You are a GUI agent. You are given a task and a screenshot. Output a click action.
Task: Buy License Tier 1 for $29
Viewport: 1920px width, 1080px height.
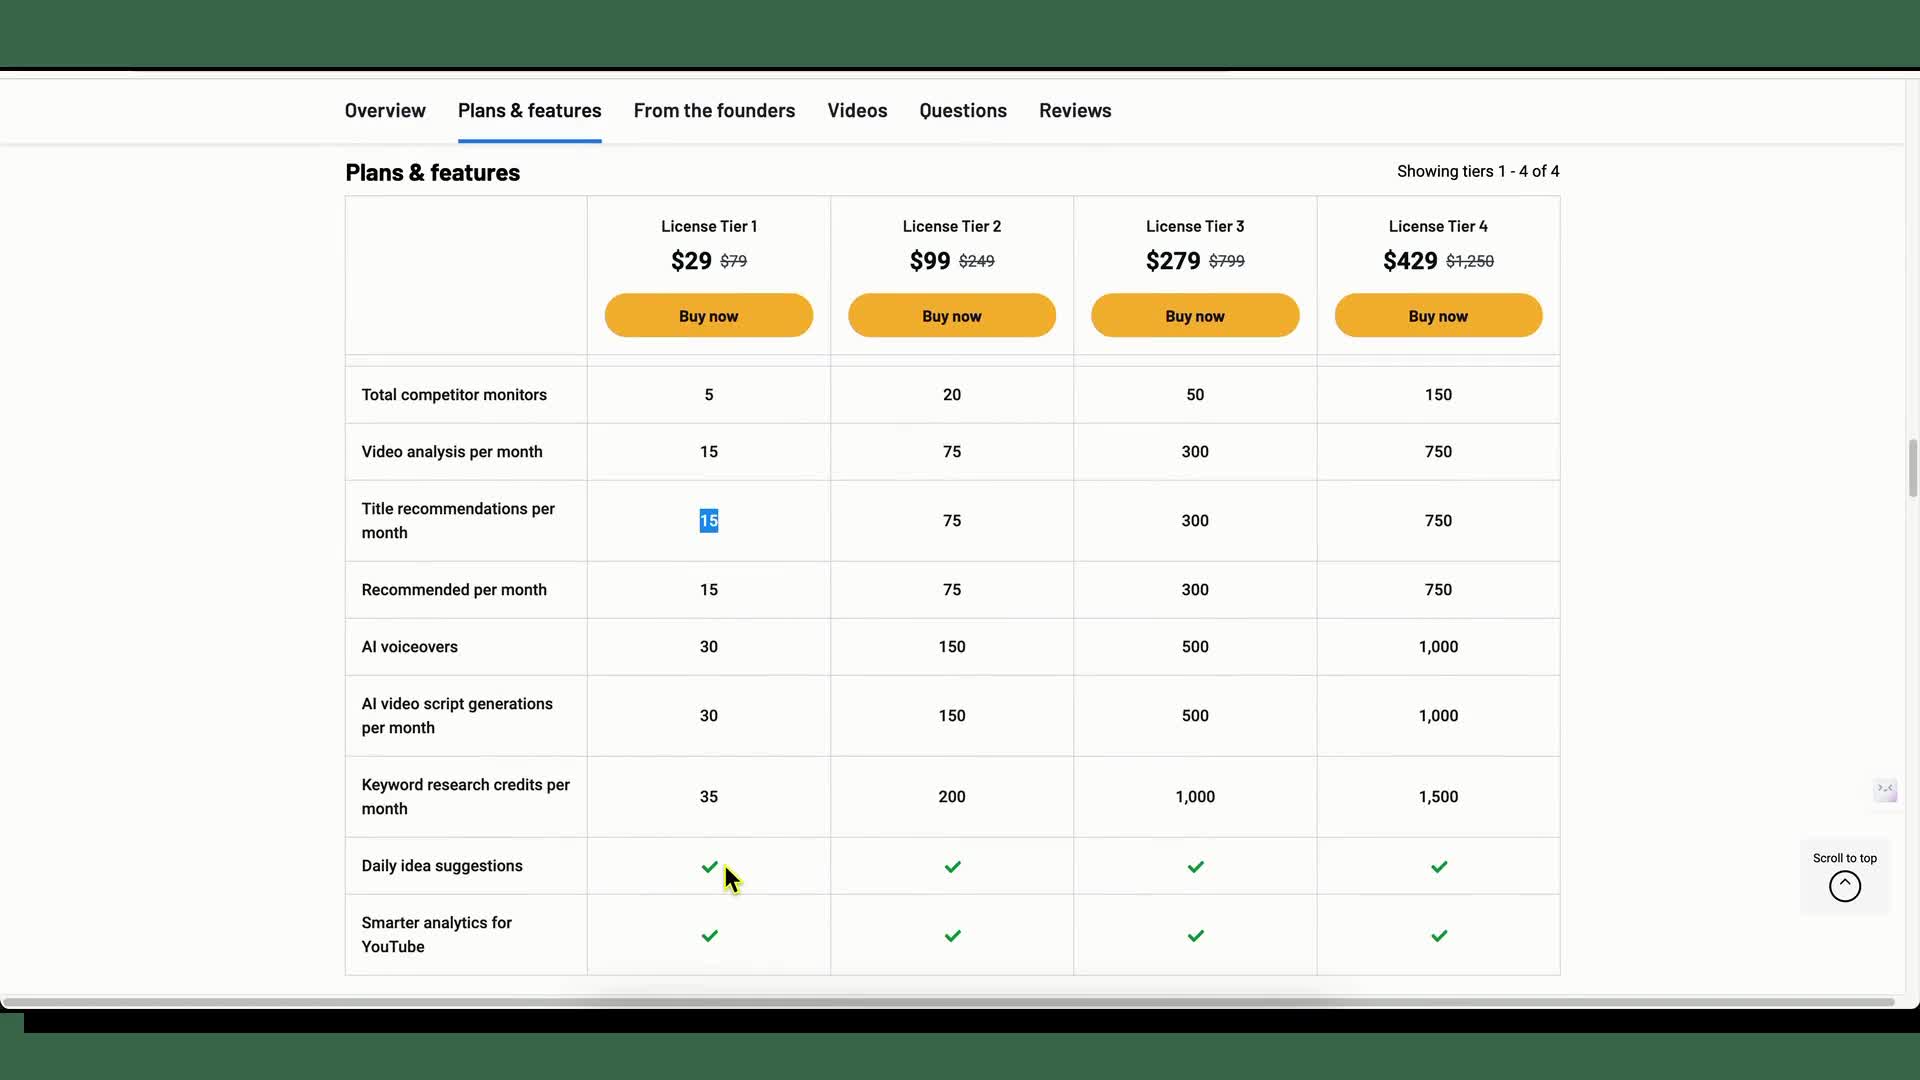[x=708, y=316]
